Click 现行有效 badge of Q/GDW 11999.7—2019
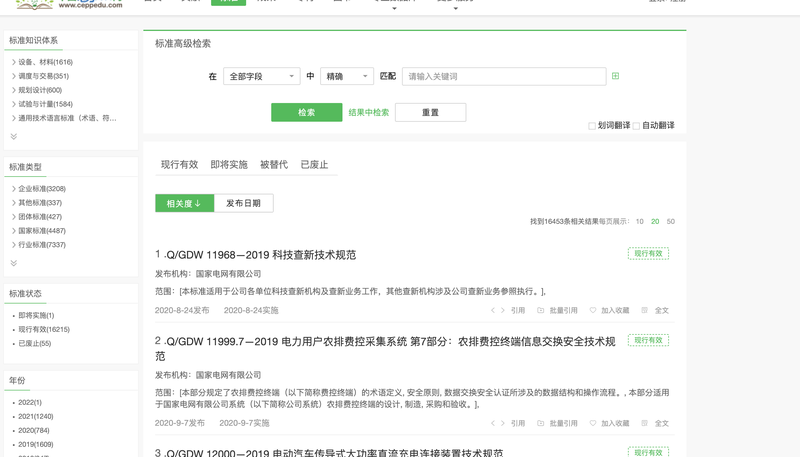This screenshot has height=457, width=800. pos(648,340)
